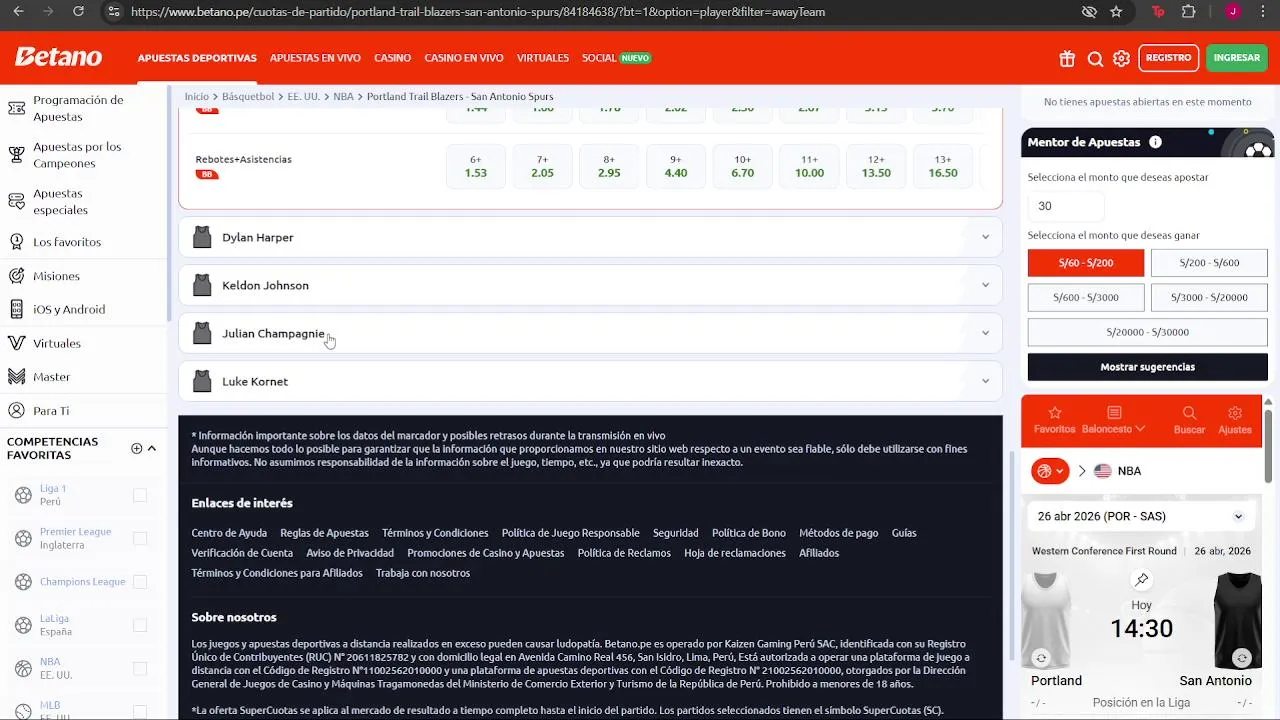Viewport: 1280px width, 720px height.
Task: Select the S/3000 - S/20000 win range
Action: [x=1209, y=297]
